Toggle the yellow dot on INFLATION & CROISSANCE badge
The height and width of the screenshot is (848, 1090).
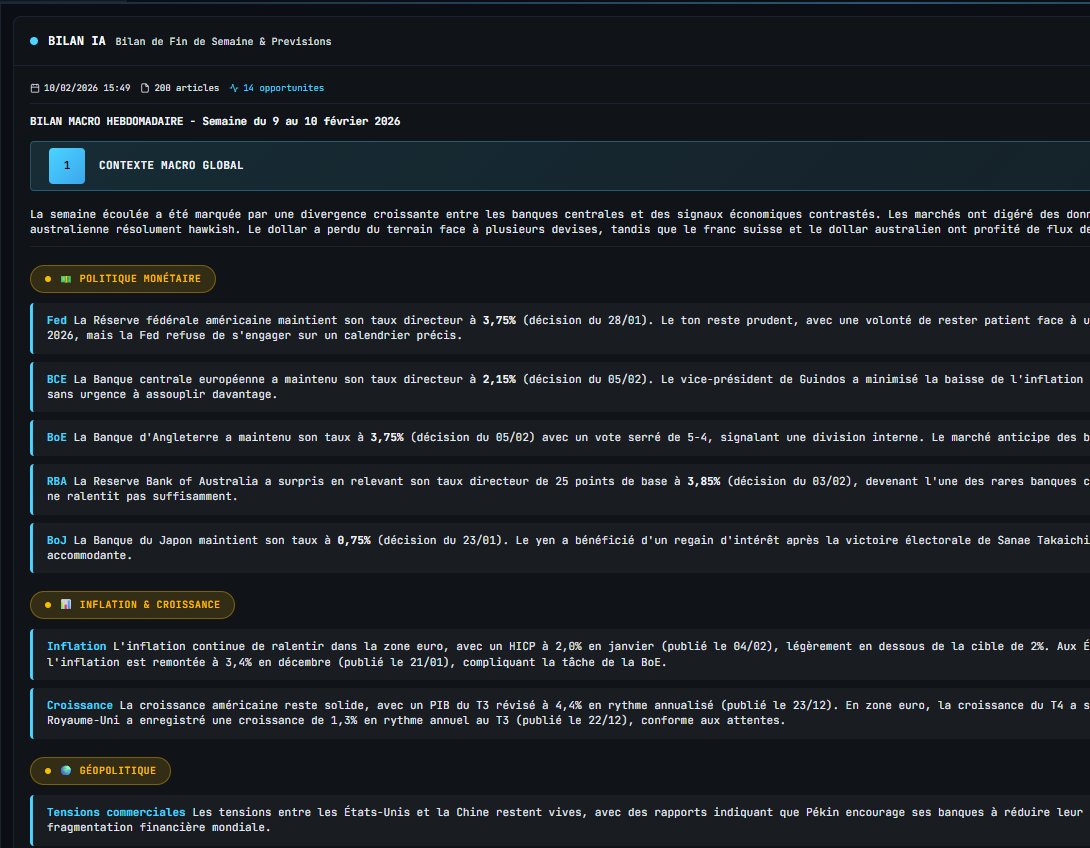[47, 605]
